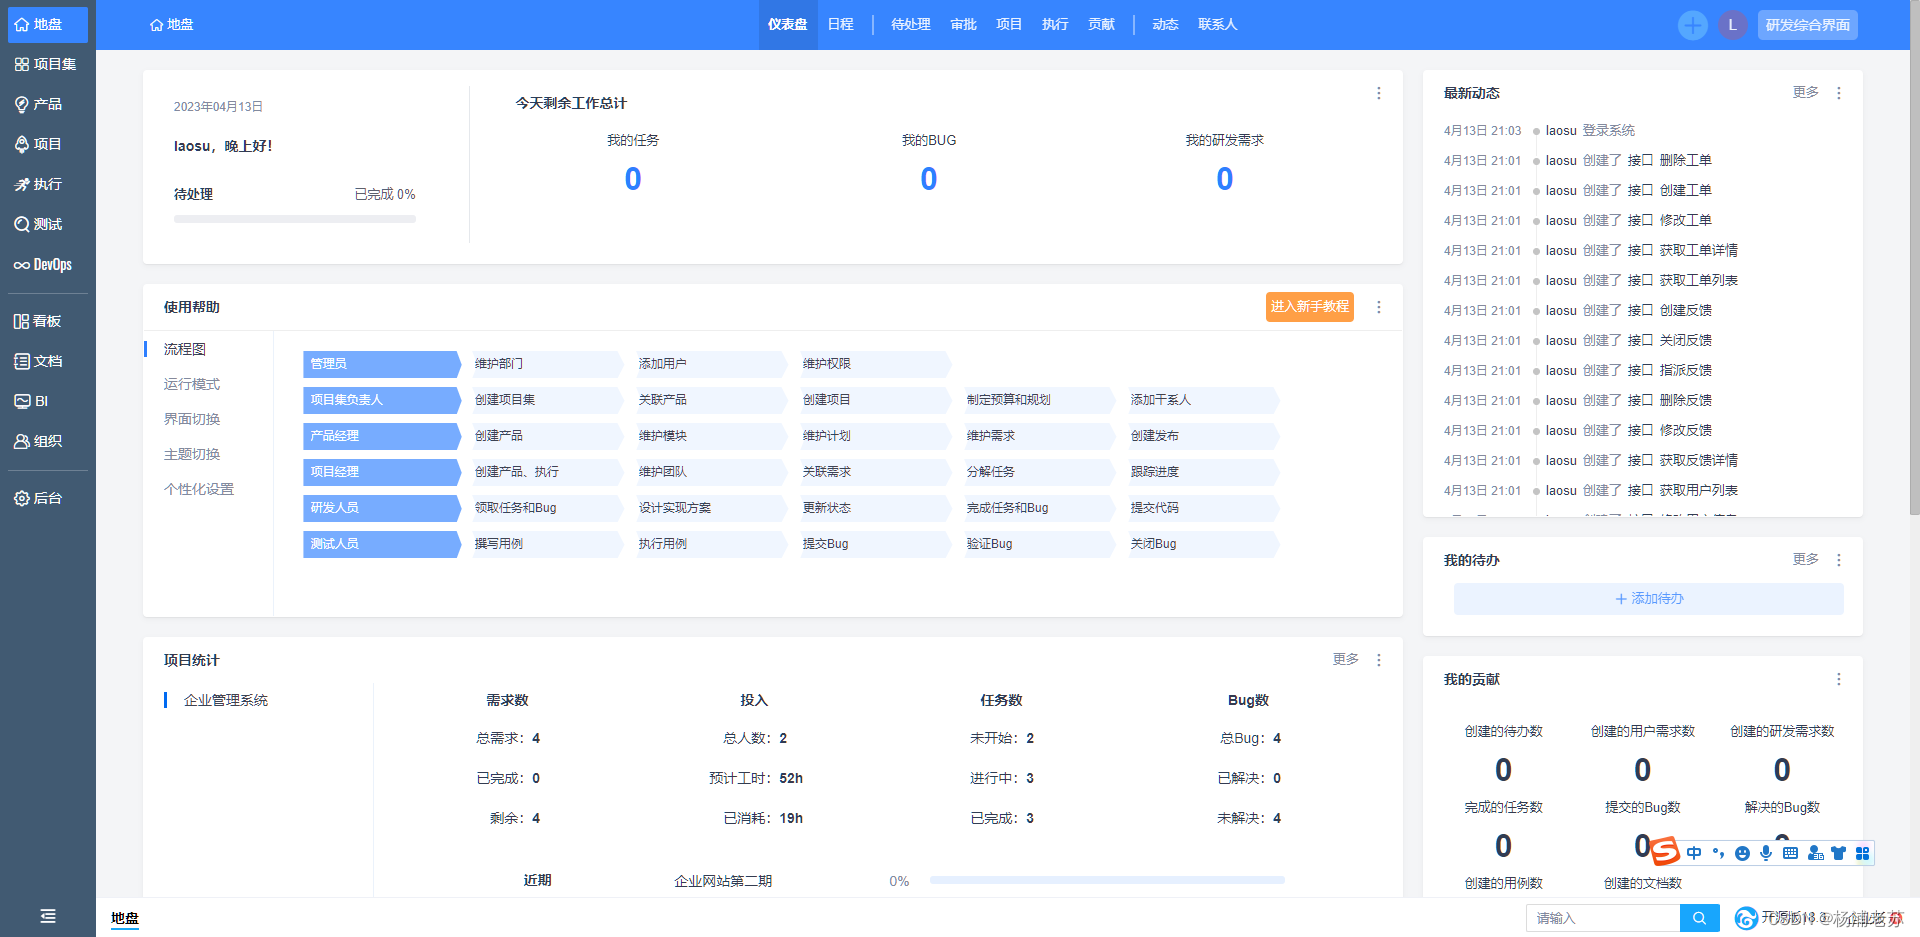The height and width of the screenshot is (937, 1920).
Task: Click the 关闭Bug flow step
Action: click(1203, 544)
